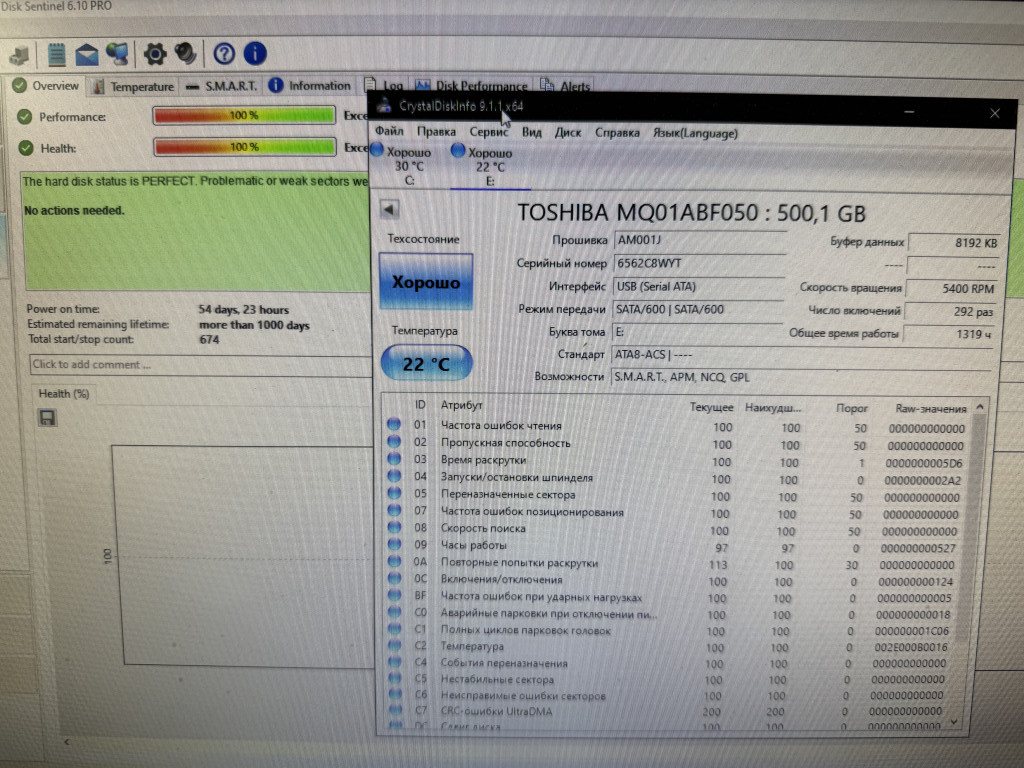Click the report notepad icon in toolbar

[57, 53]
